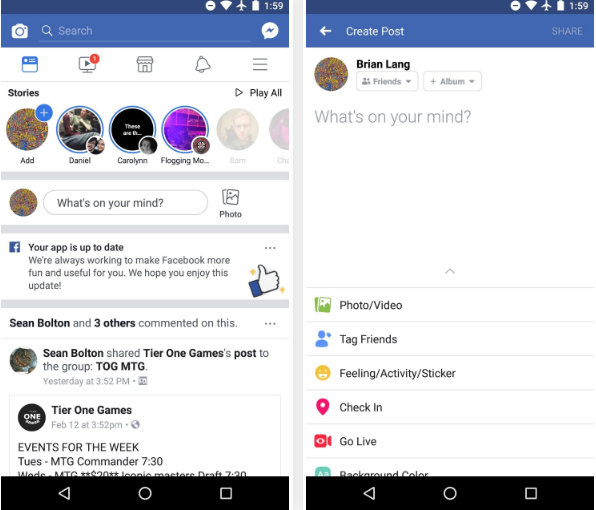Select the Photo/Video option
The image size is (596, 510).
coord(450,305)
